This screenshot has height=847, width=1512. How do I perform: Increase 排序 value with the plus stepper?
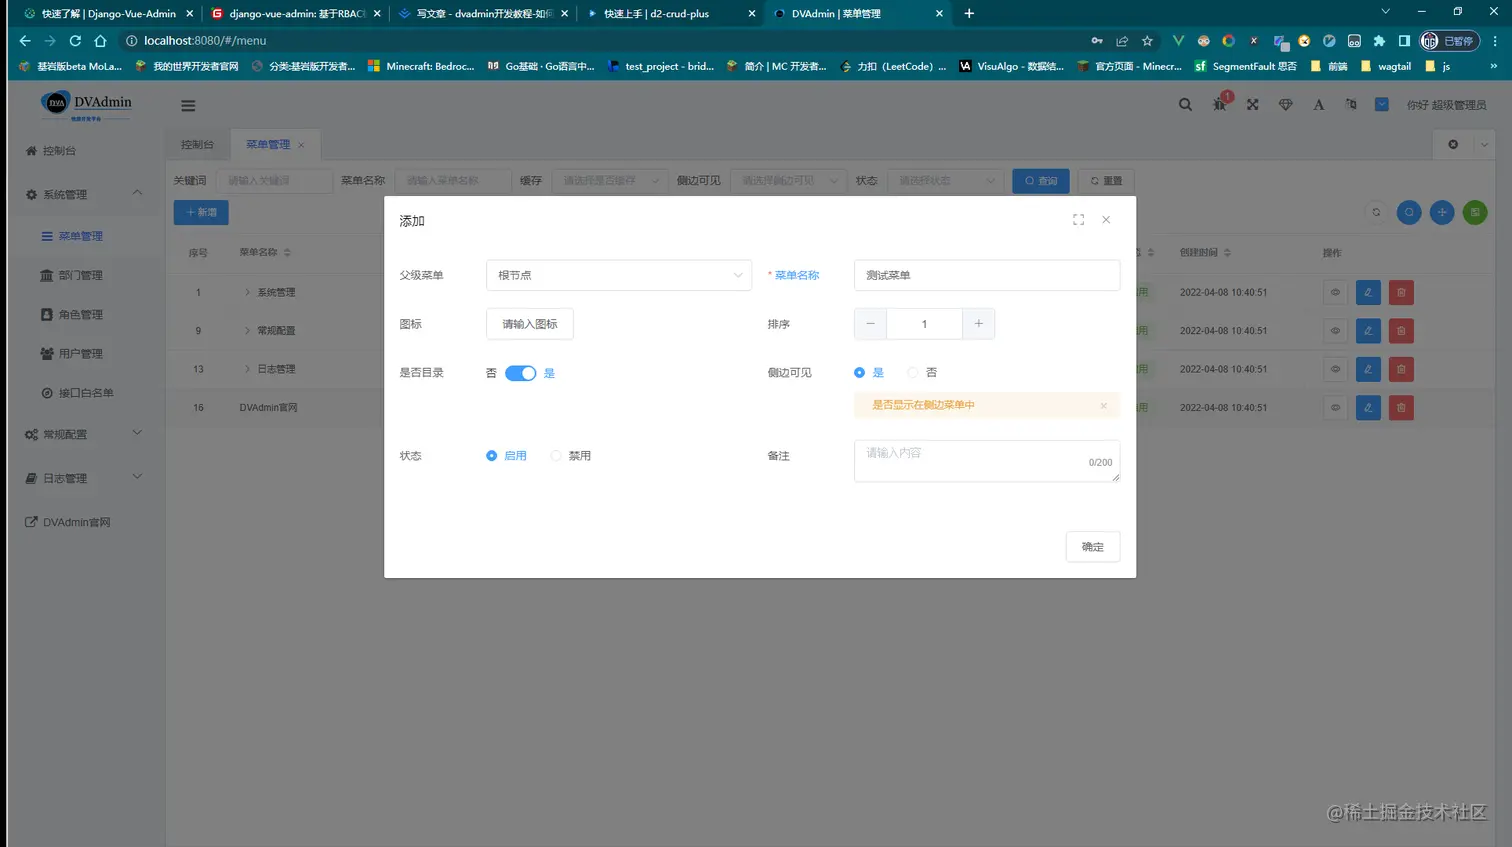(x=978, y=323)
